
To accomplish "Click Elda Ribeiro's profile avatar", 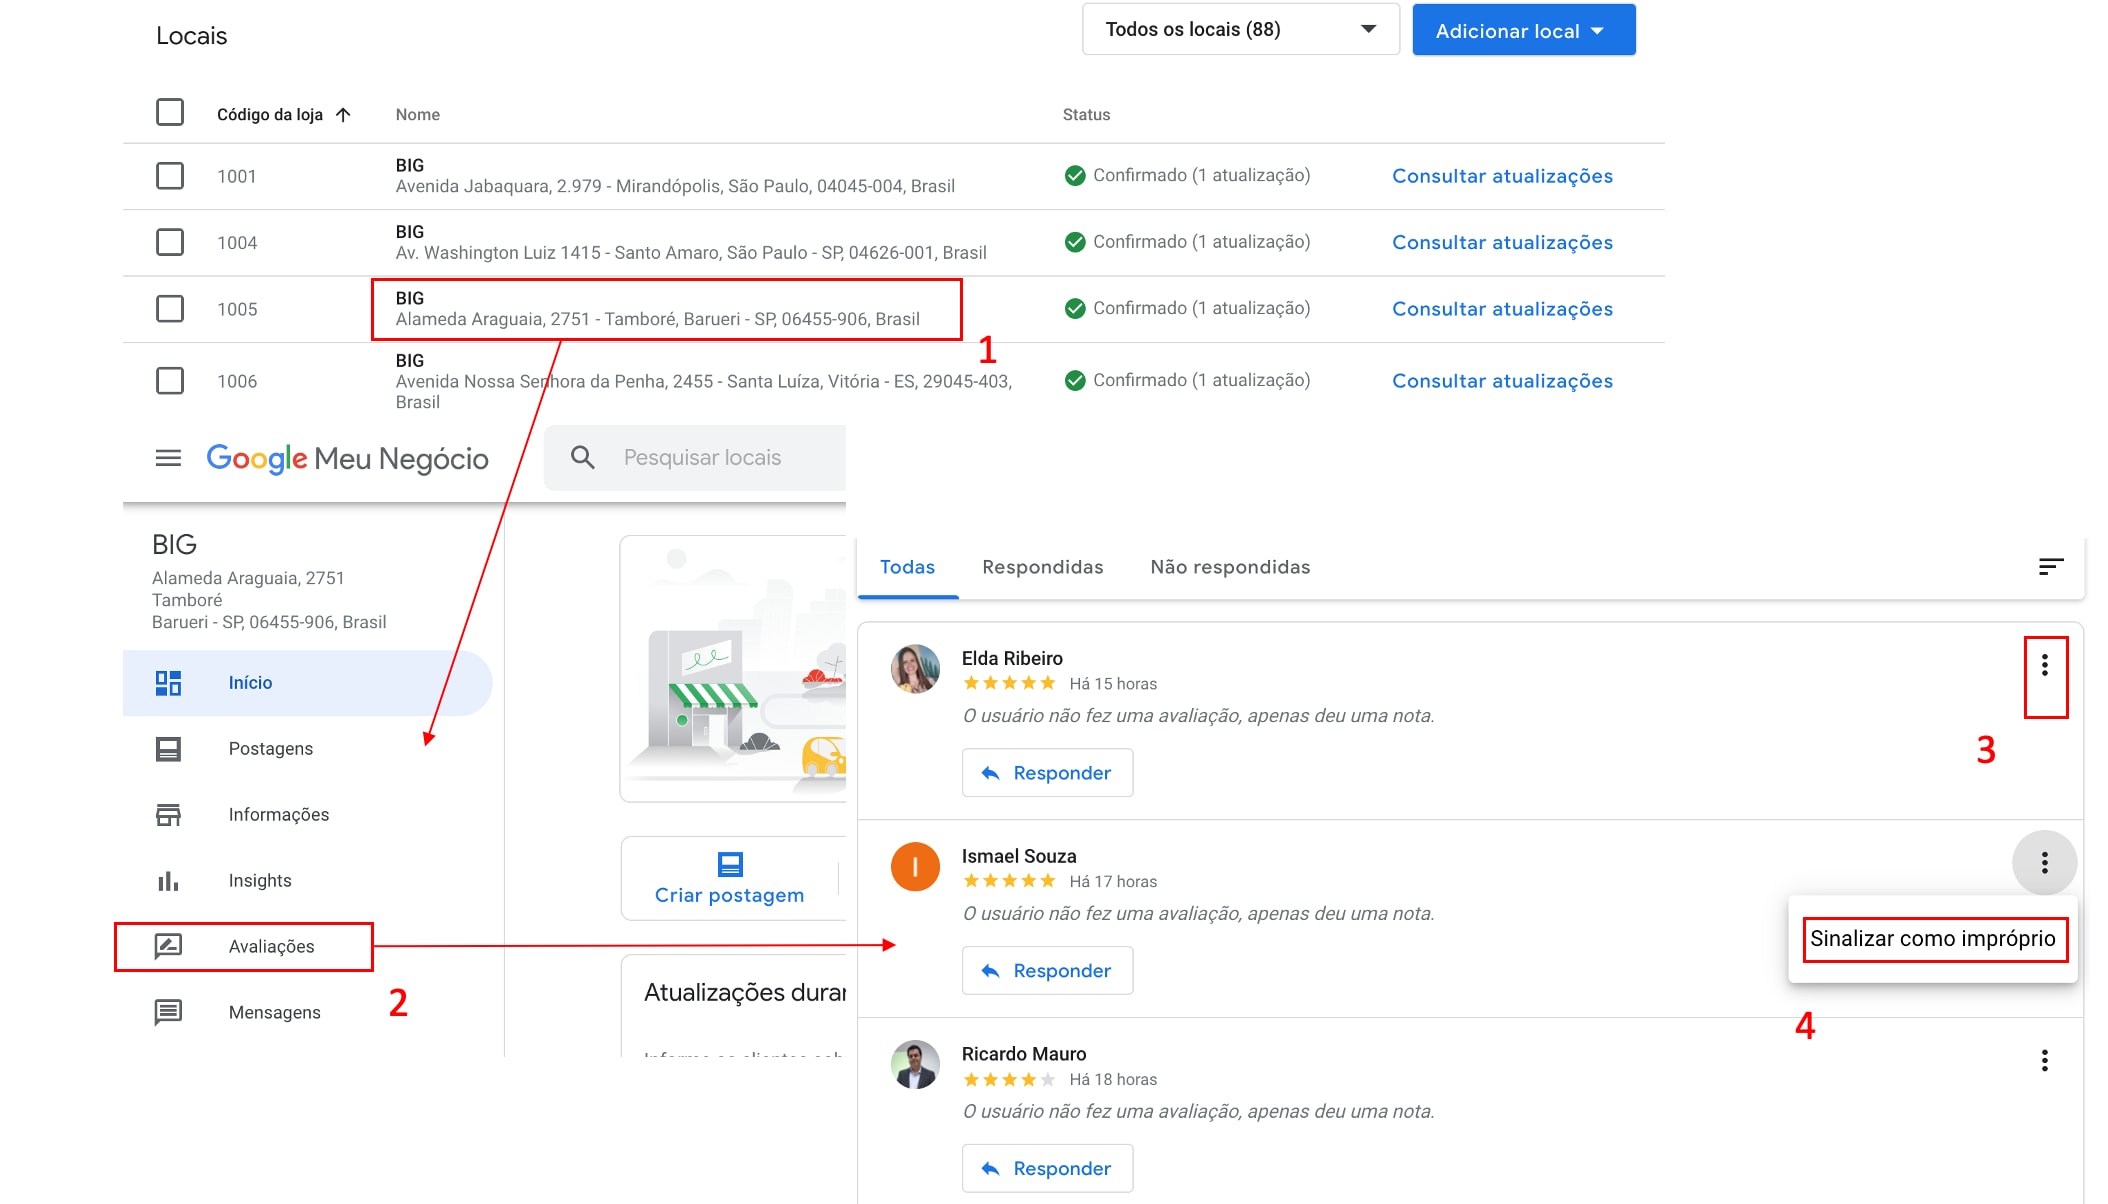I will (915, 669).
